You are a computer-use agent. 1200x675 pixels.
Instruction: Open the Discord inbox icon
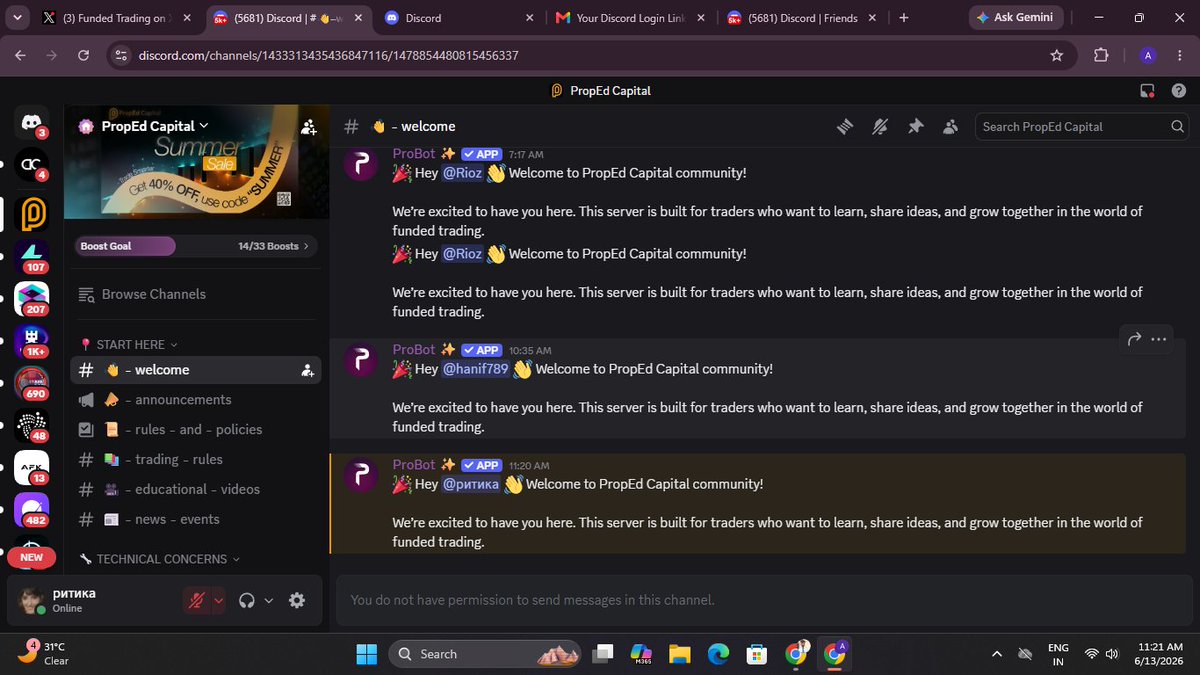pos(1147,91)
